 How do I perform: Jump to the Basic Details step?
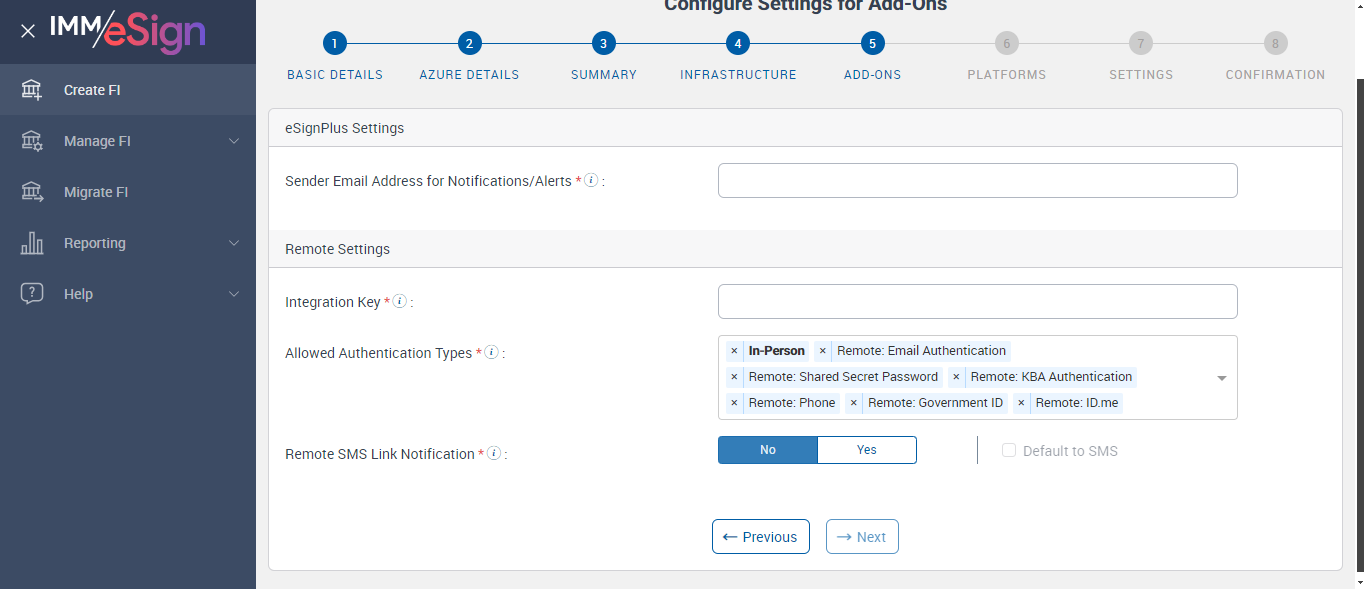(334, 44)
